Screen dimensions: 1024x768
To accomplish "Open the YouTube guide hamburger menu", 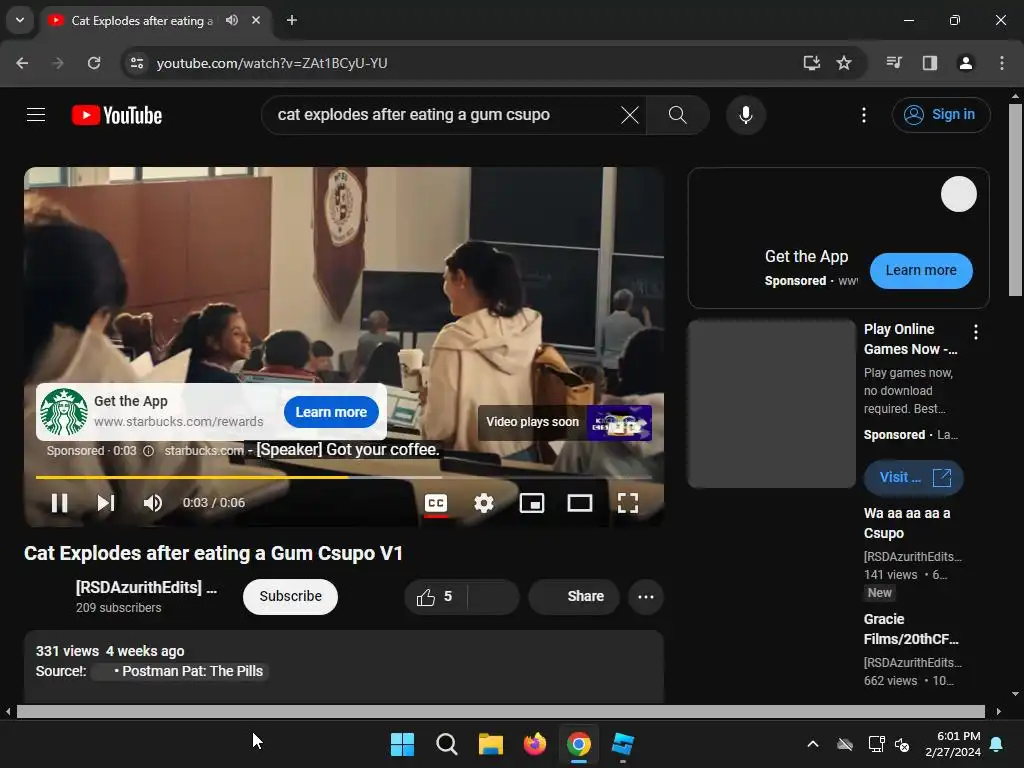I will click(x=36, y=115).
